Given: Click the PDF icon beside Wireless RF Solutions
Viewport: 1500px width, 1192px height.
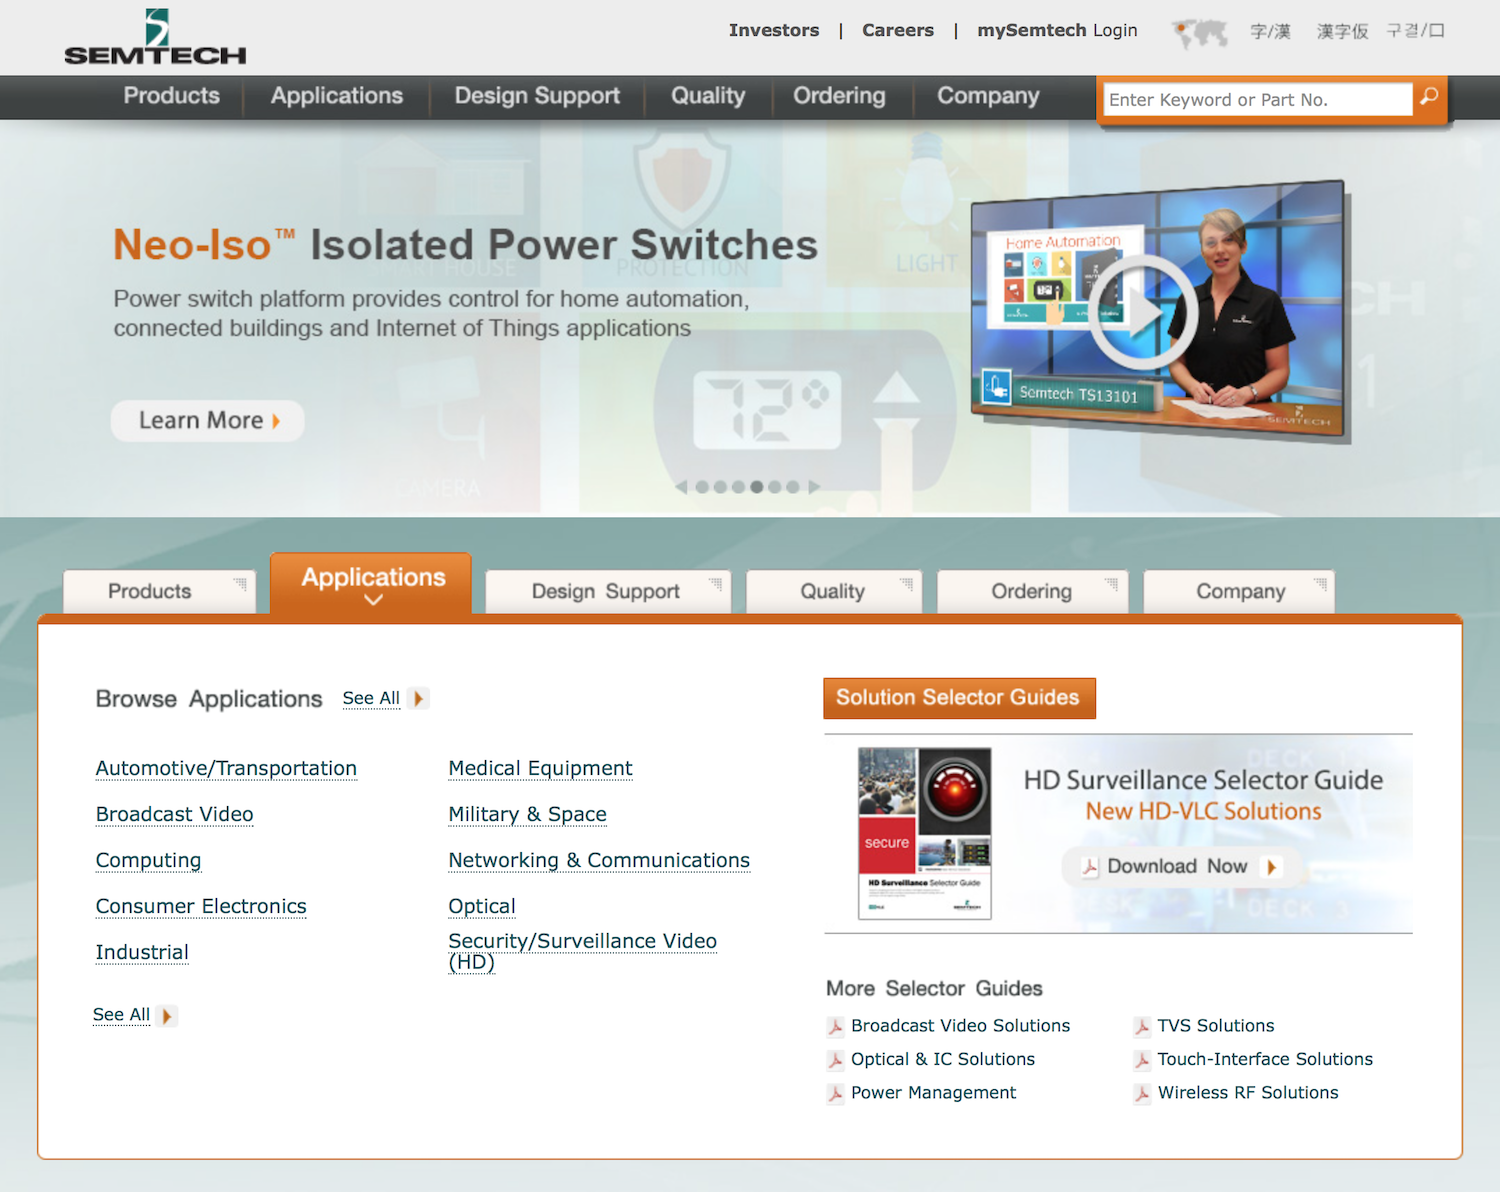Looking at the screenshot, I should 1142,1094.
